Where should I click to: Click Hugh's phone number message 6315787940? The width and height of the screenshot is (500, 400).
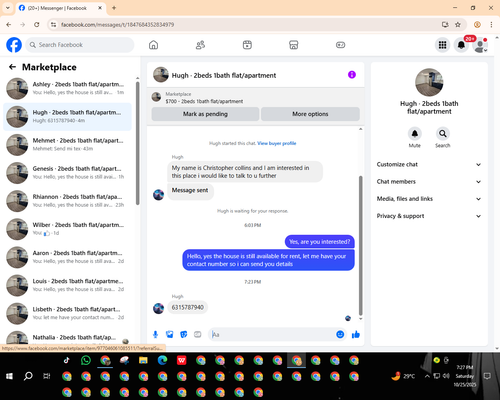pyautogui.click(x=188, y=307)
